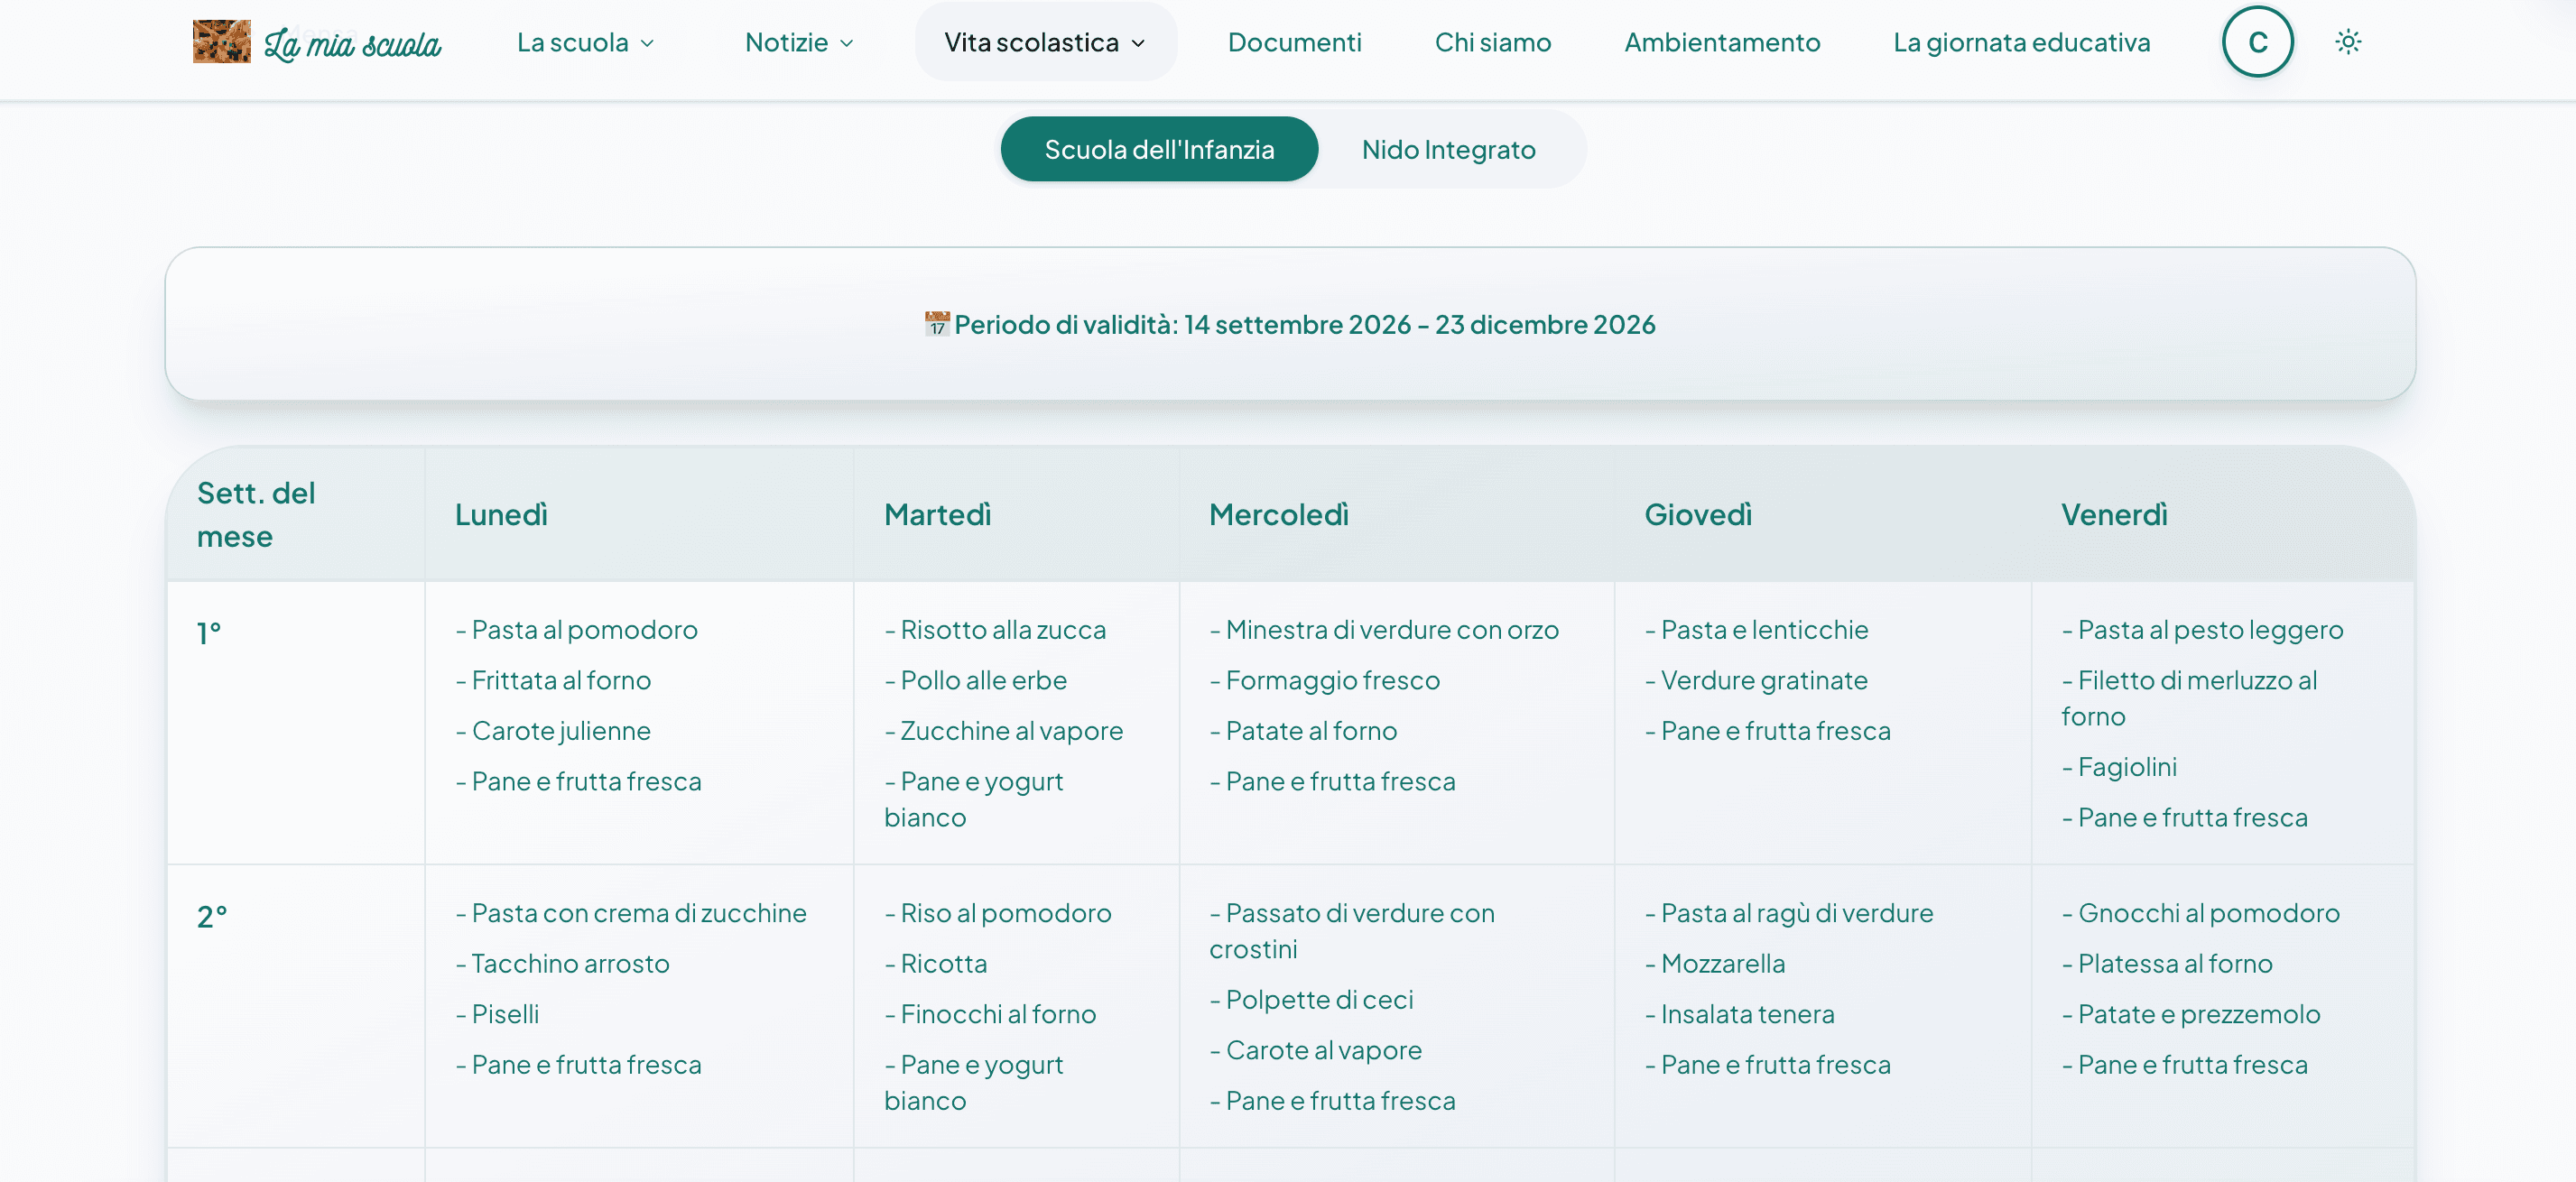This screenshot has width=2576, height=1182.
Task: Select Risotto alla zucca text
Action: tap(995, 629)
